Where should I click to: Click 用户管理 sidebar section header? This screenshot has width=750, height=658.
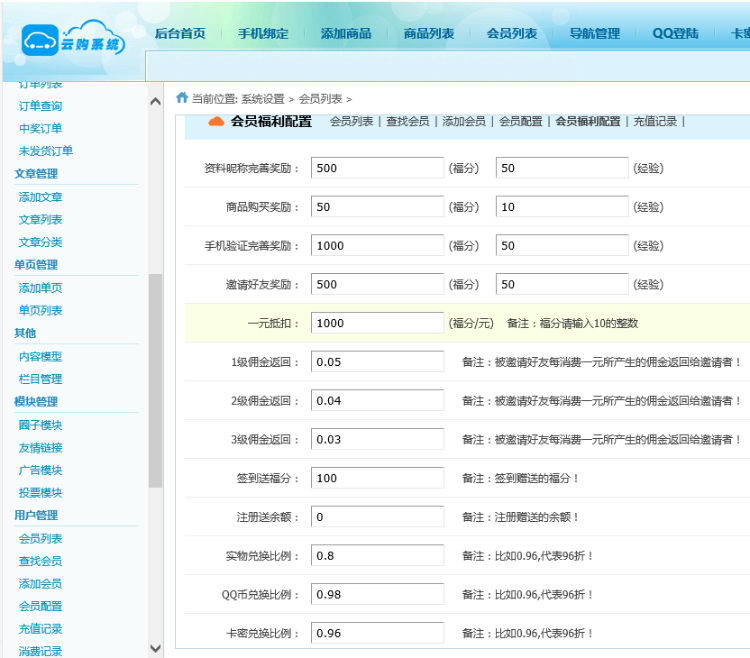36,515
